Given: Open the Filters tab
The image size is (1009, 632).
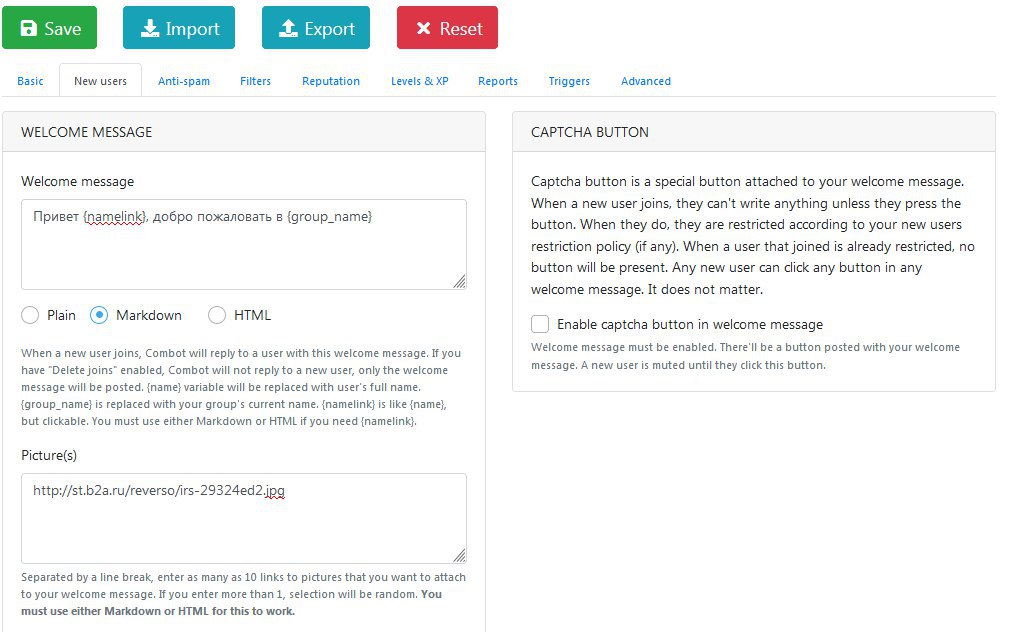Looking at the screenshot, I should coord(255,81).
